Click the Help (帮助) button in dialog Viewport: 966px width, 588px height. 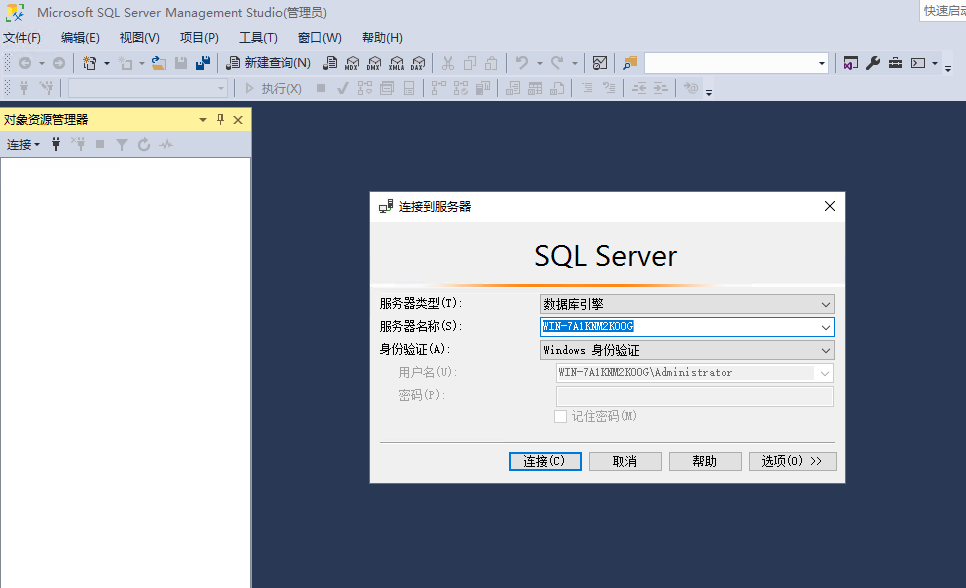705,461
